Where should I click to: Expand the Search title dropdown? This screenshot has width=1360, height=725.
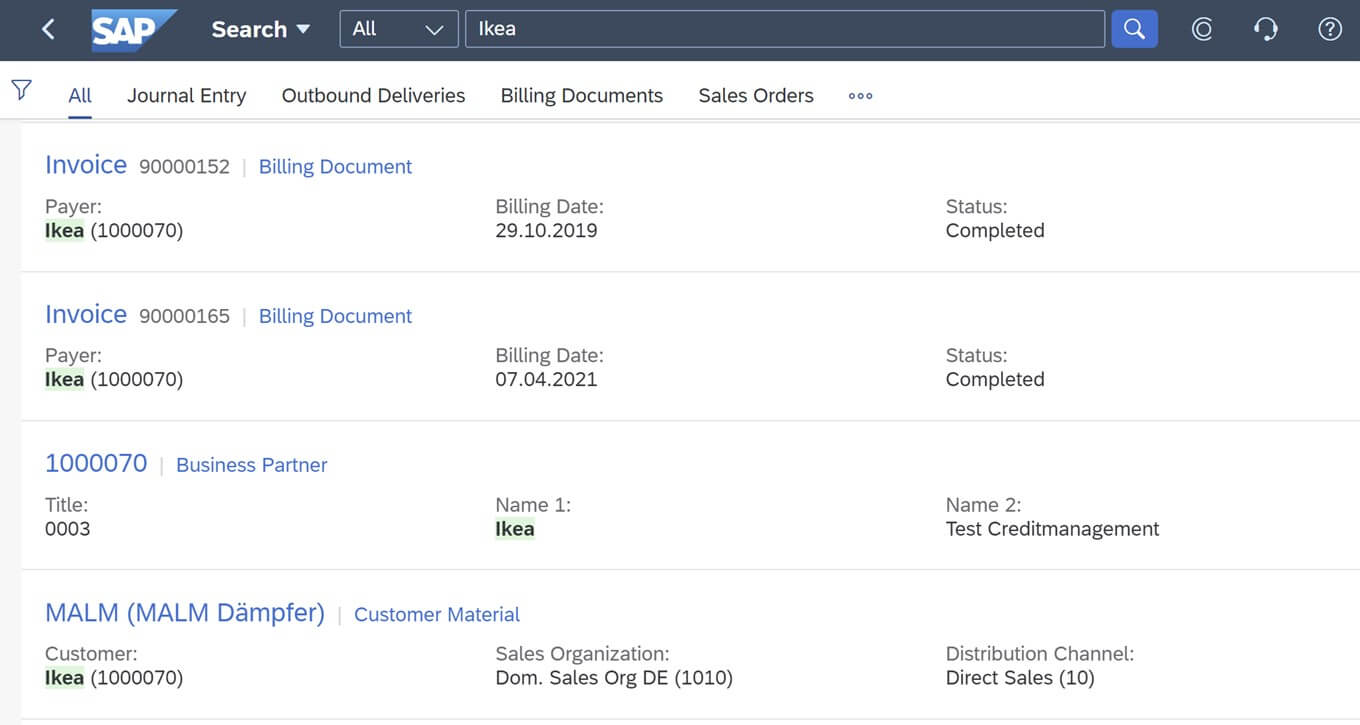[x=260, y=30]
